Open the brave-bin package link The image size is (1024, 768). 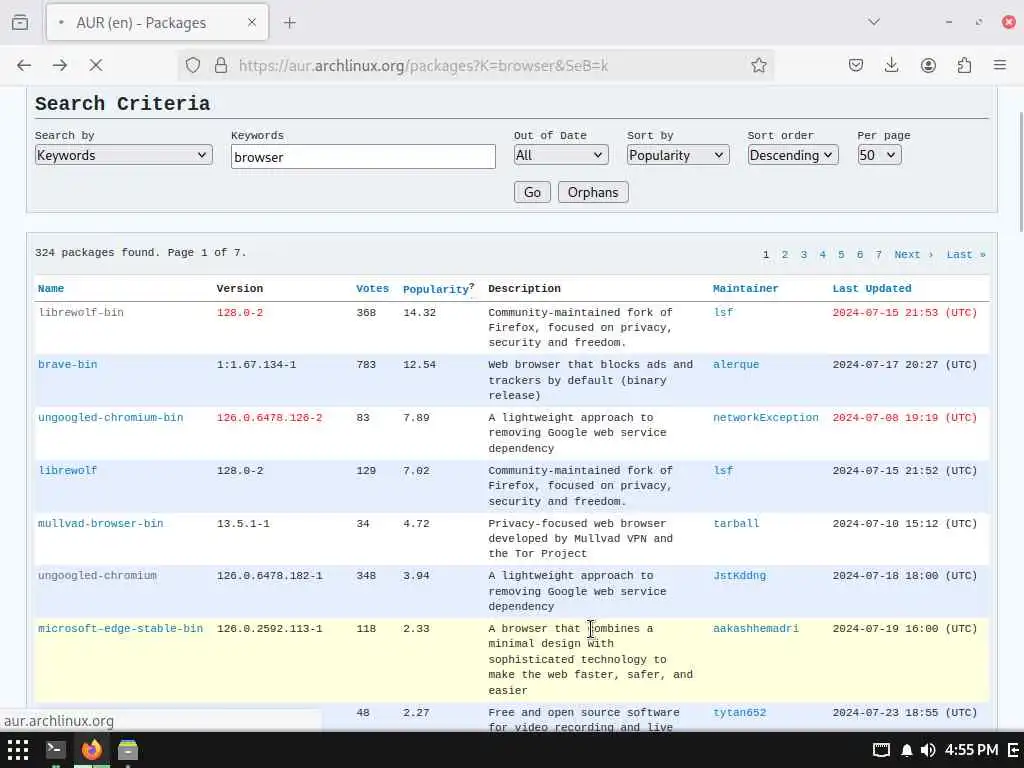pos(67,364)
